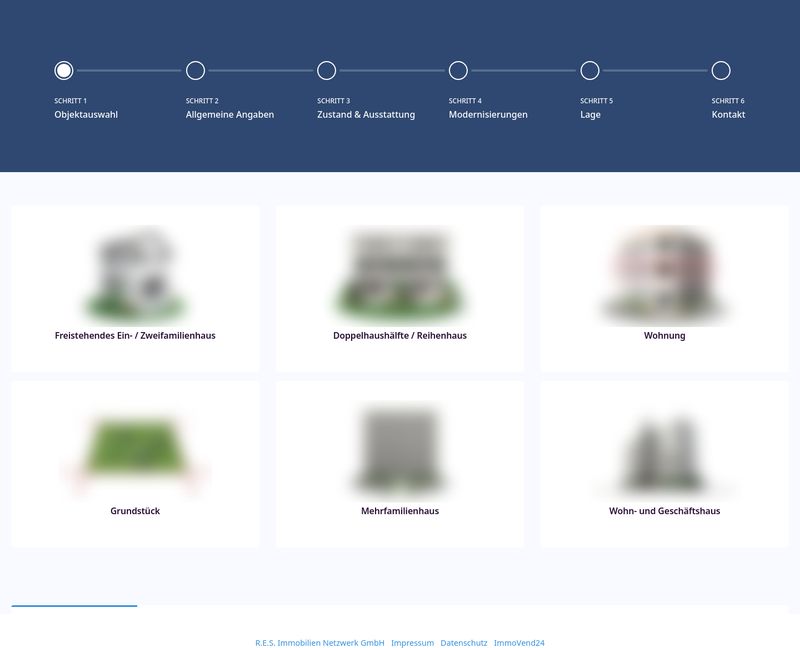The width and height of the screenshot is (800, 648).
Task: Click the Wohn- und Geschäftshaus label
Action: click(x=664, y=511)
